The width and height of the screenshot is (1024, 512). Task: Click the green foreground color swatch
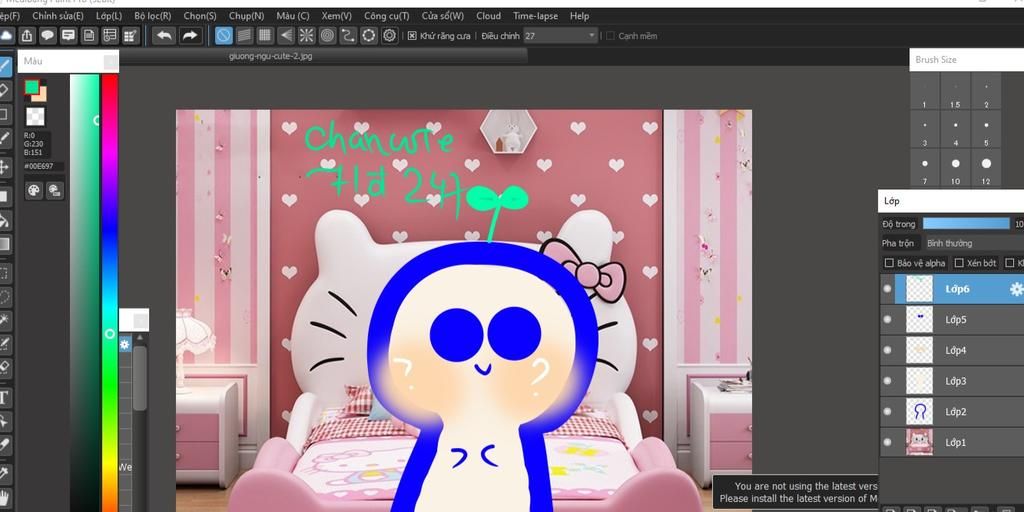coord(31,87)
